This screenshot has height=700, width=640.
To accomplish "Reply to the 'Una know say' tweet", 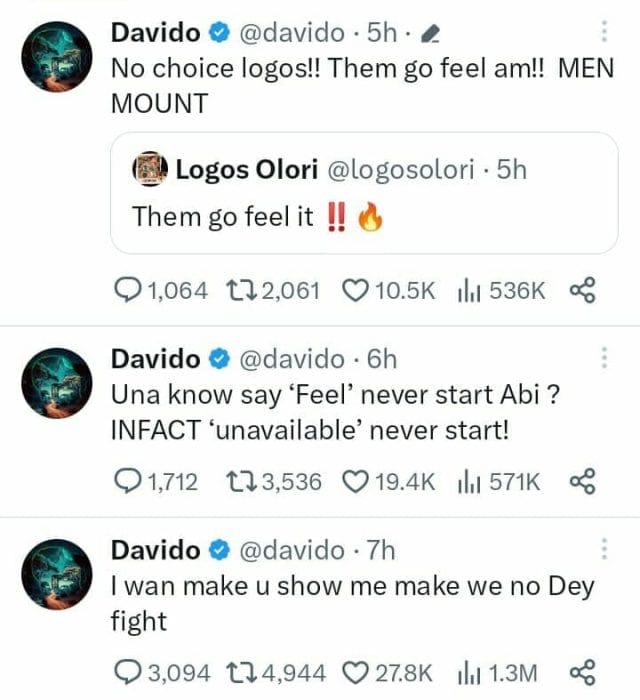I will click(128, 482).
